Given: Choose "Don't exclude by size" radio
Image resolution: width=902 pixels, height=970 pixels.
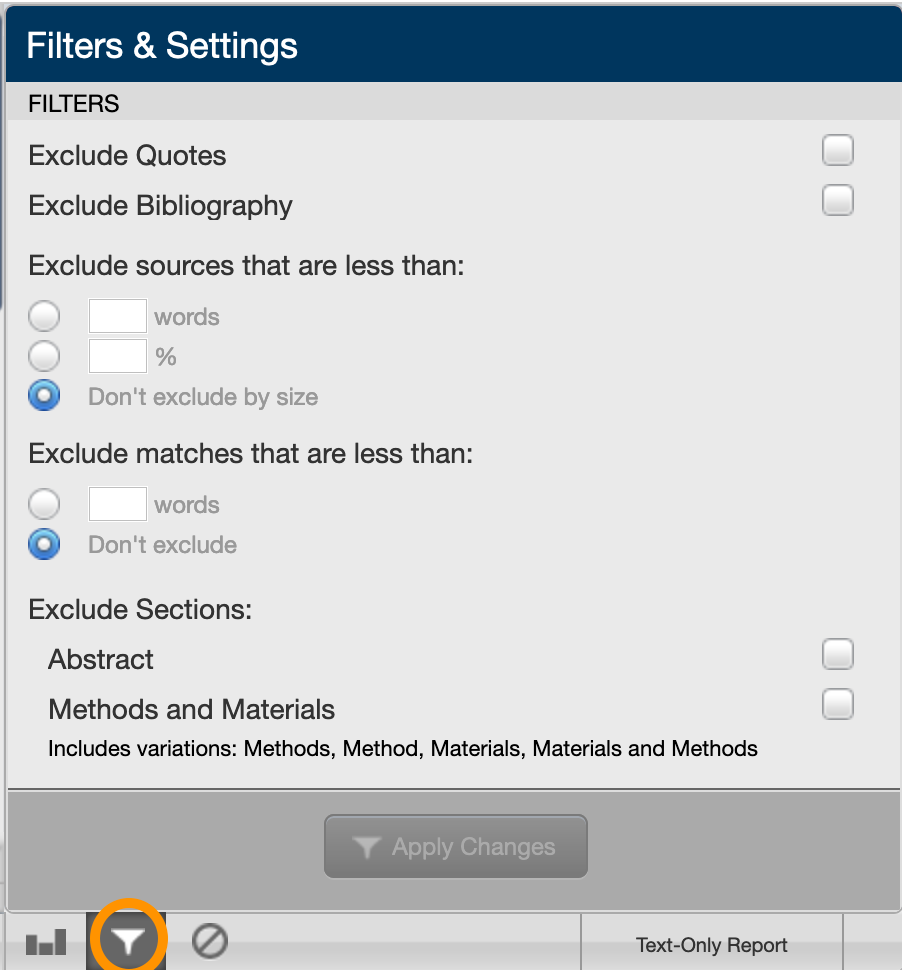Looking at the screenshot, I should pos(44,396).
